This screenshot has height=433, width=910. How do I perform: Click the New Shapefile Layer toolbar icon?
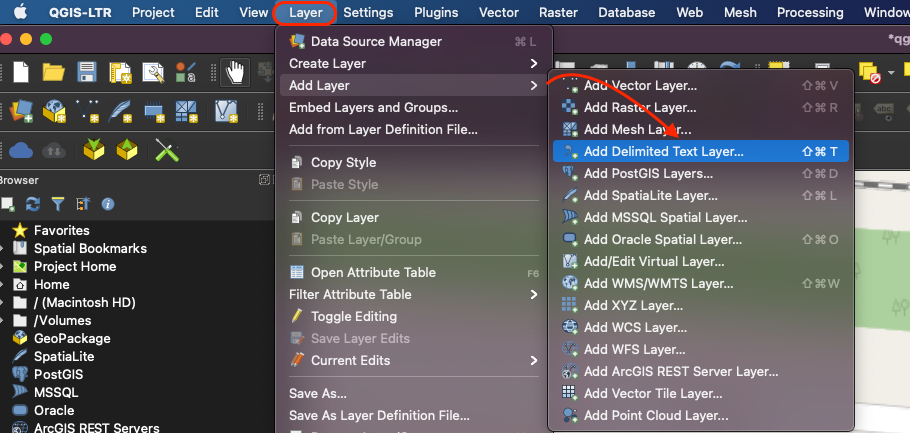click(x=87, y=110)
